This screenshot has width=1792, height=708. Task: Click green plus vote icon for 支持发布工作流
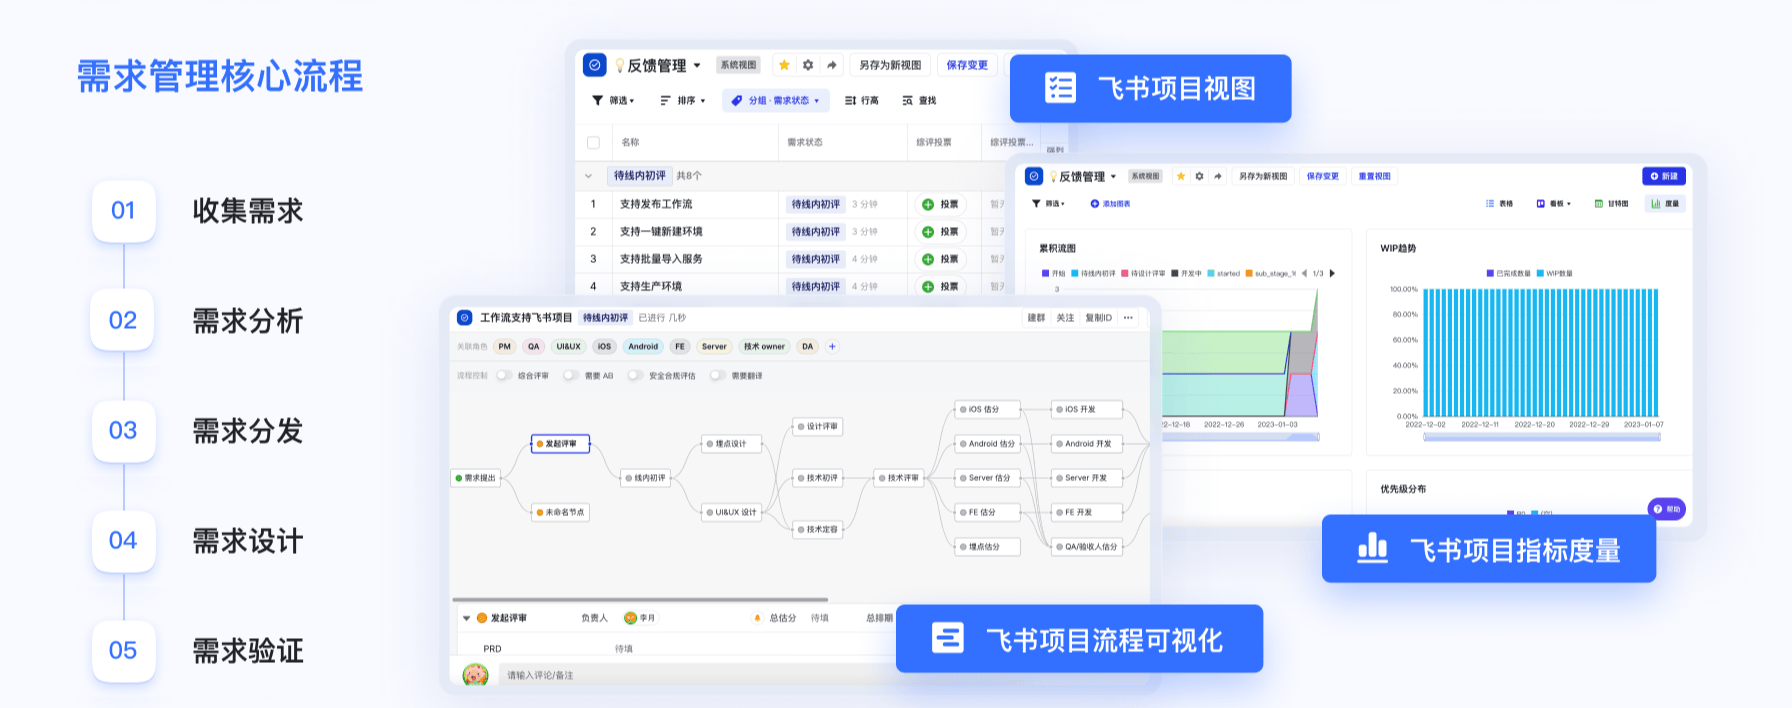pyautogui.click(x=928, y=204)
